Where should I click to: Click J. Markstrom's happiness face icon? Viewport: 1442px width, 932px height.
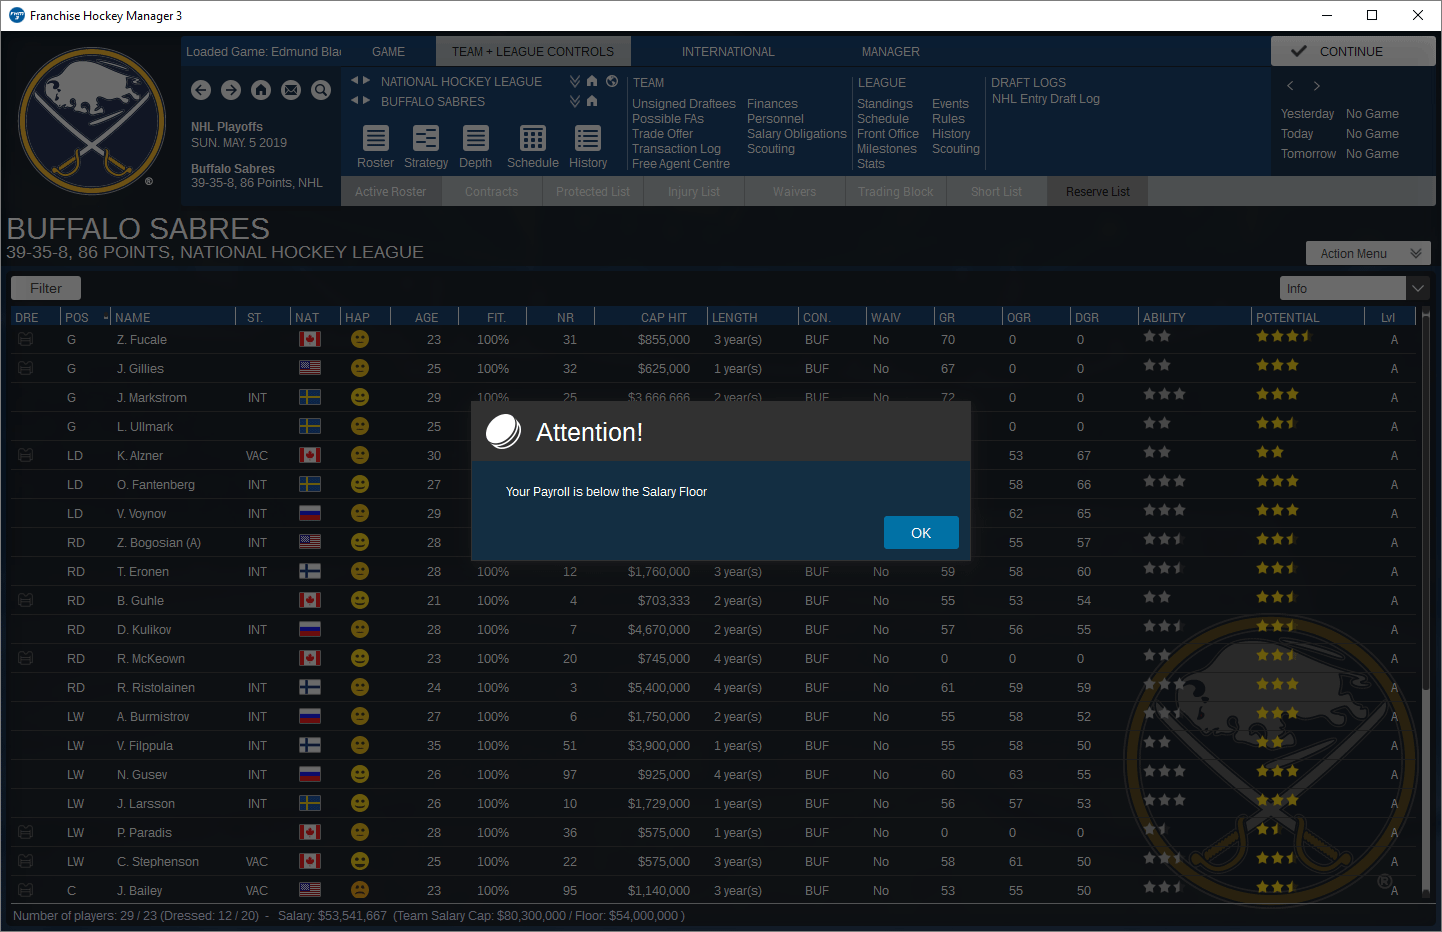tap(360, 397)
